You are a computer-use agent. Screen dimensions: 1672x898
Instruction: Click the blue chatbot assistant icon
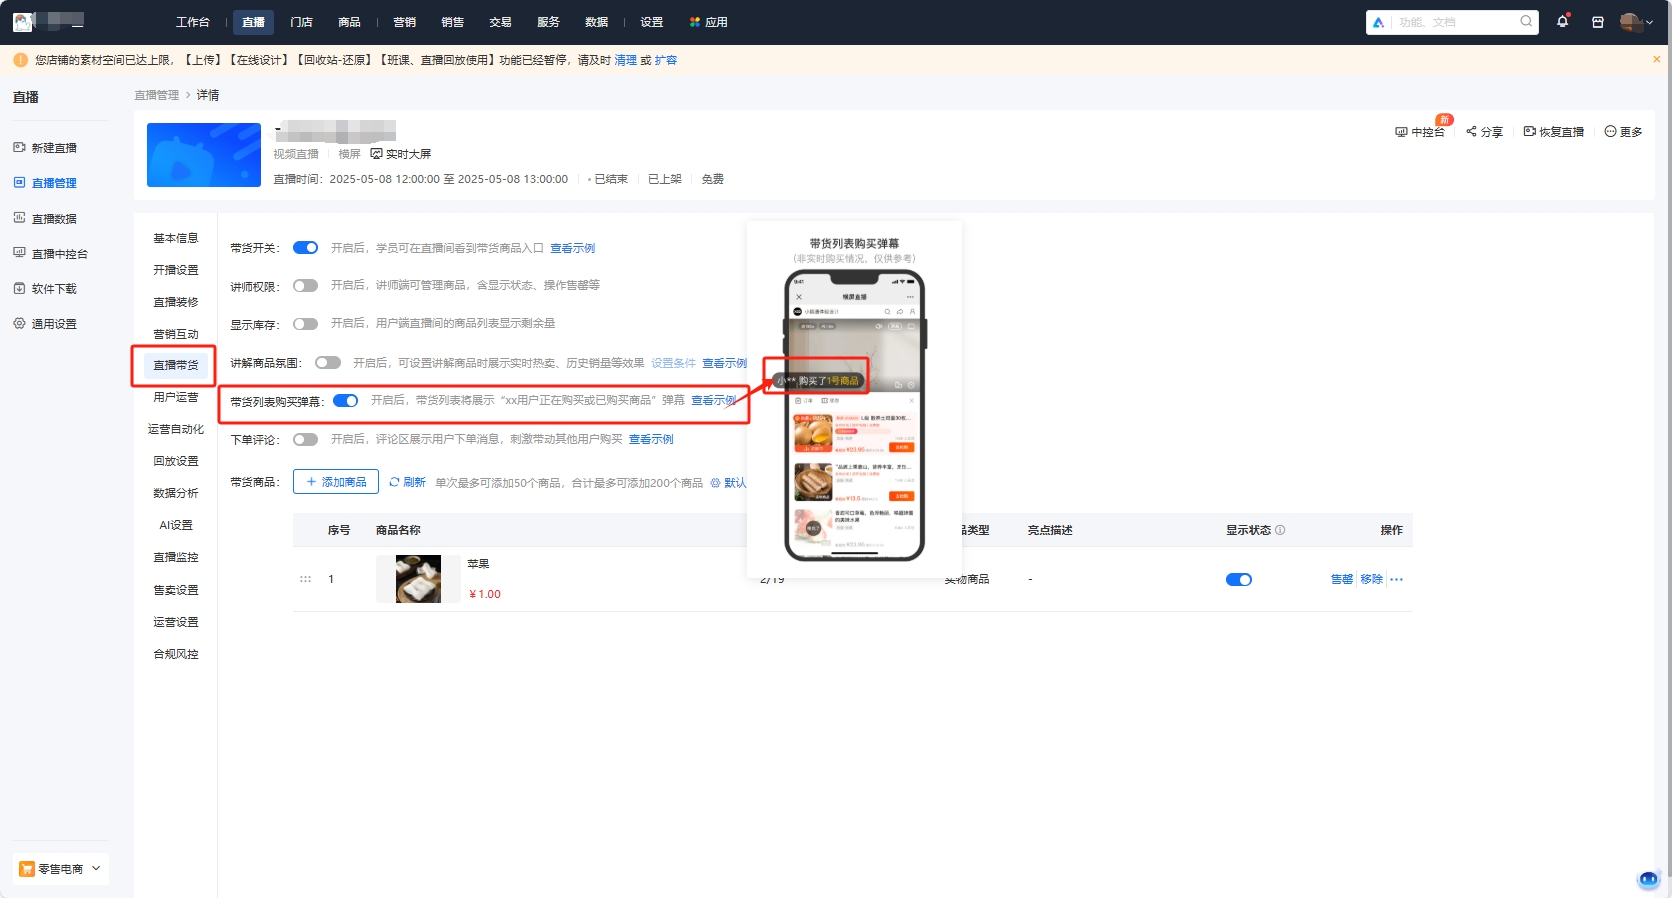(1648, 879)
